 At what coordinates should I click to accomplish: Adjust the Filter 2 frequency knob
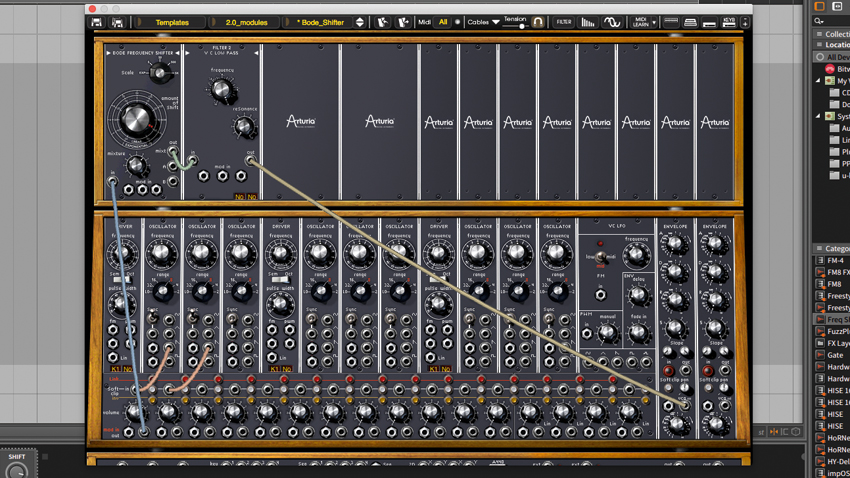[221, 89]
